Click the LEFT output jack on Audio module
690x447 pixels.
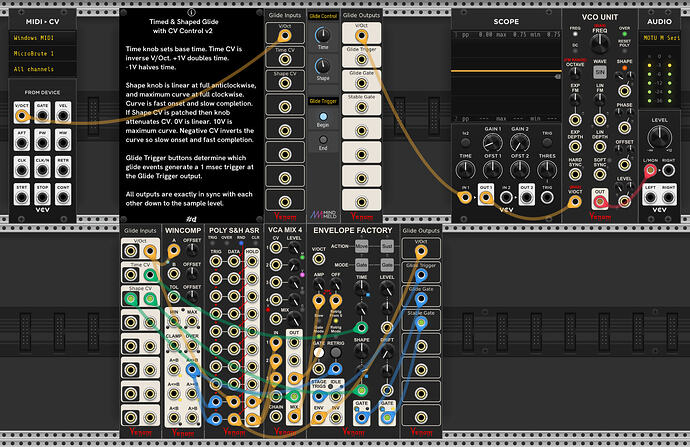(650, 198)
